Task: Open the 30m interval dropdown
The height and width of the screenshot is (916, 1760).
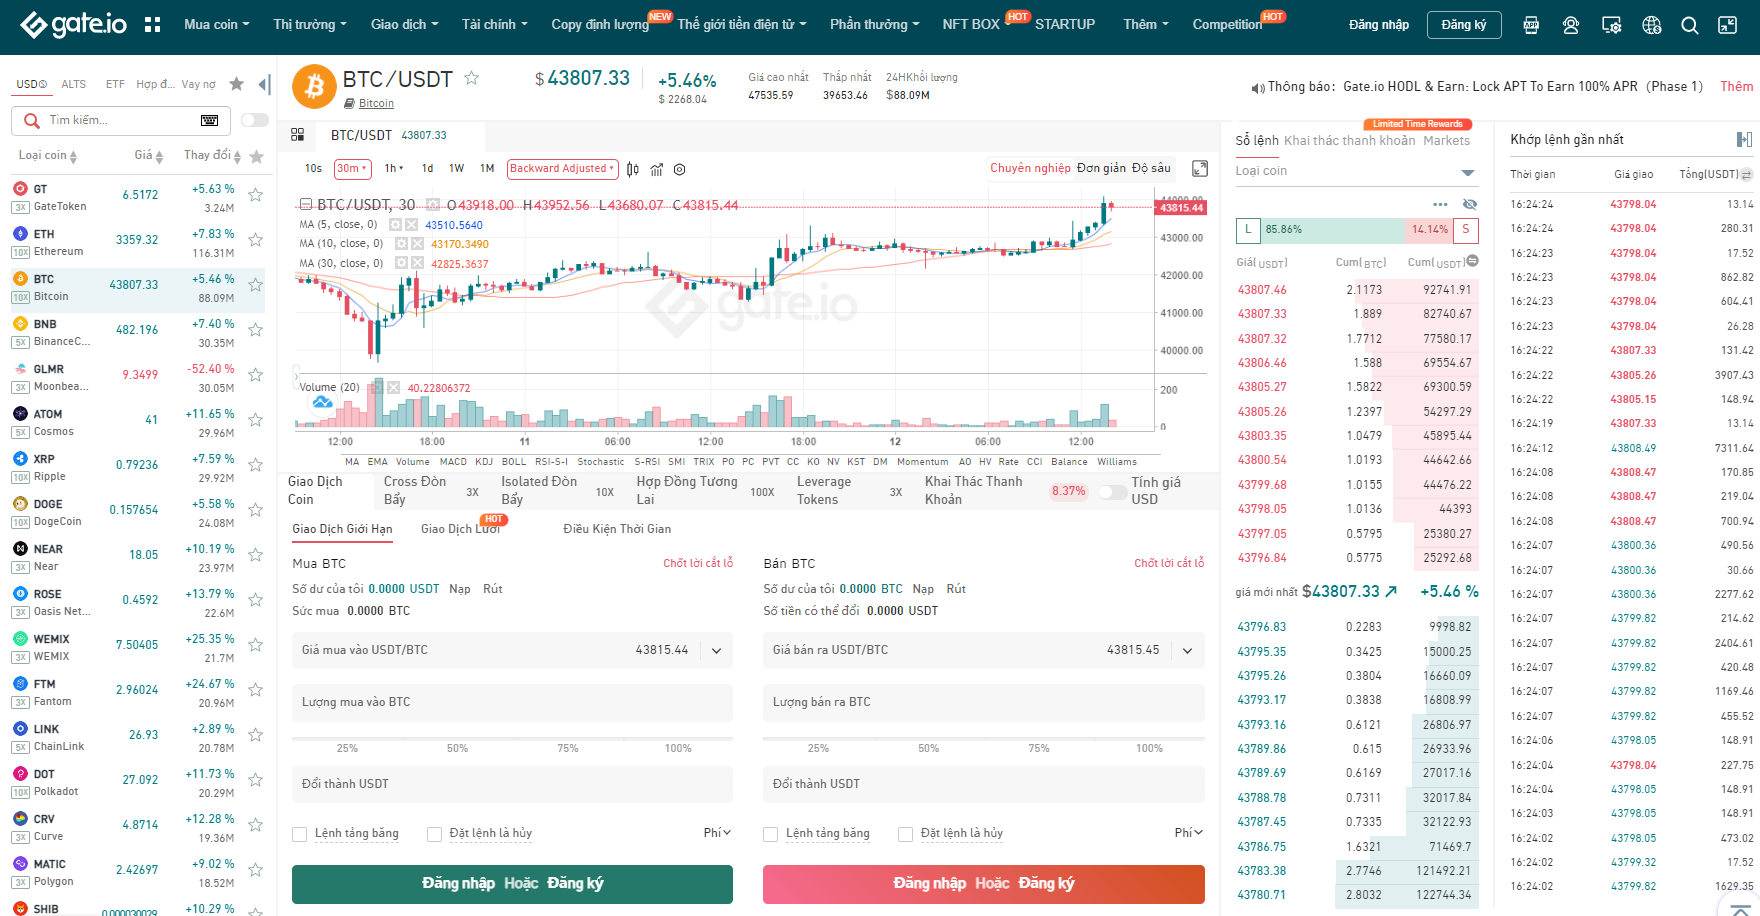Action: click(x=353, y=169)
